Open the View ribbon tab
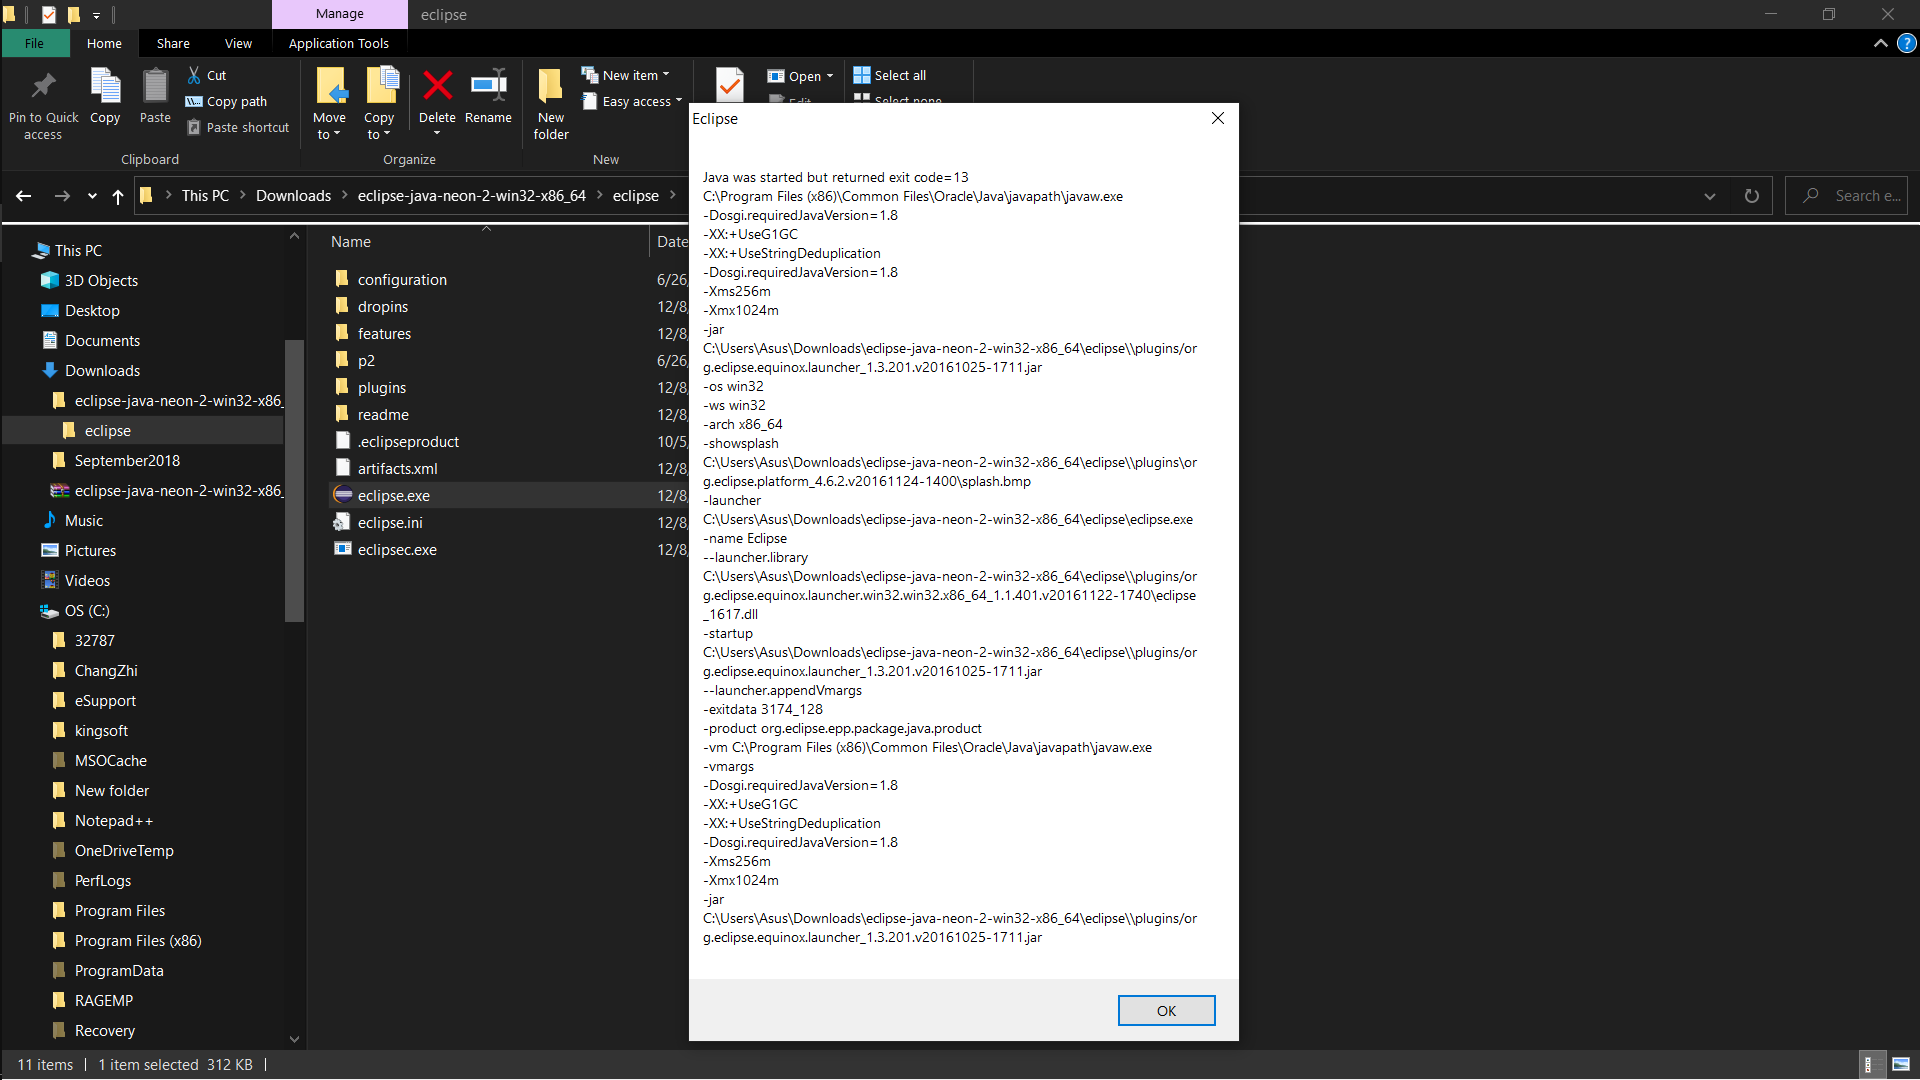The width and height of the screenshot is (1920, 1080). (x=238, y=43)
